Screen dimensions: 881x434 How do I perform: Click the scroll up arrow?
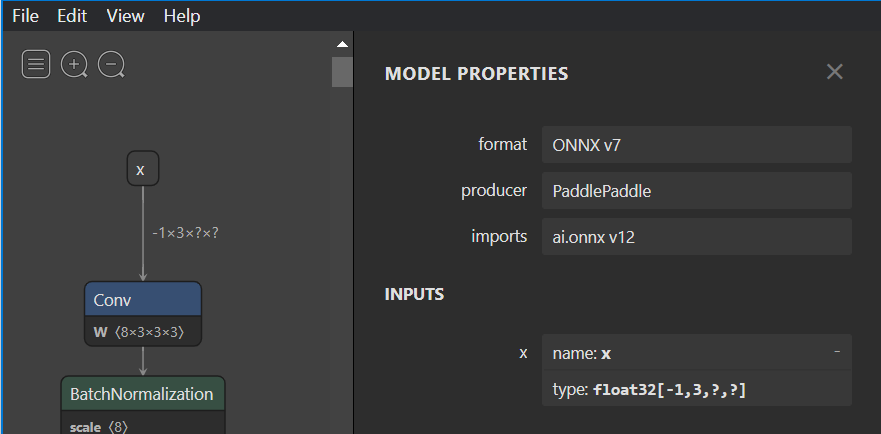(x=342, y=44)
